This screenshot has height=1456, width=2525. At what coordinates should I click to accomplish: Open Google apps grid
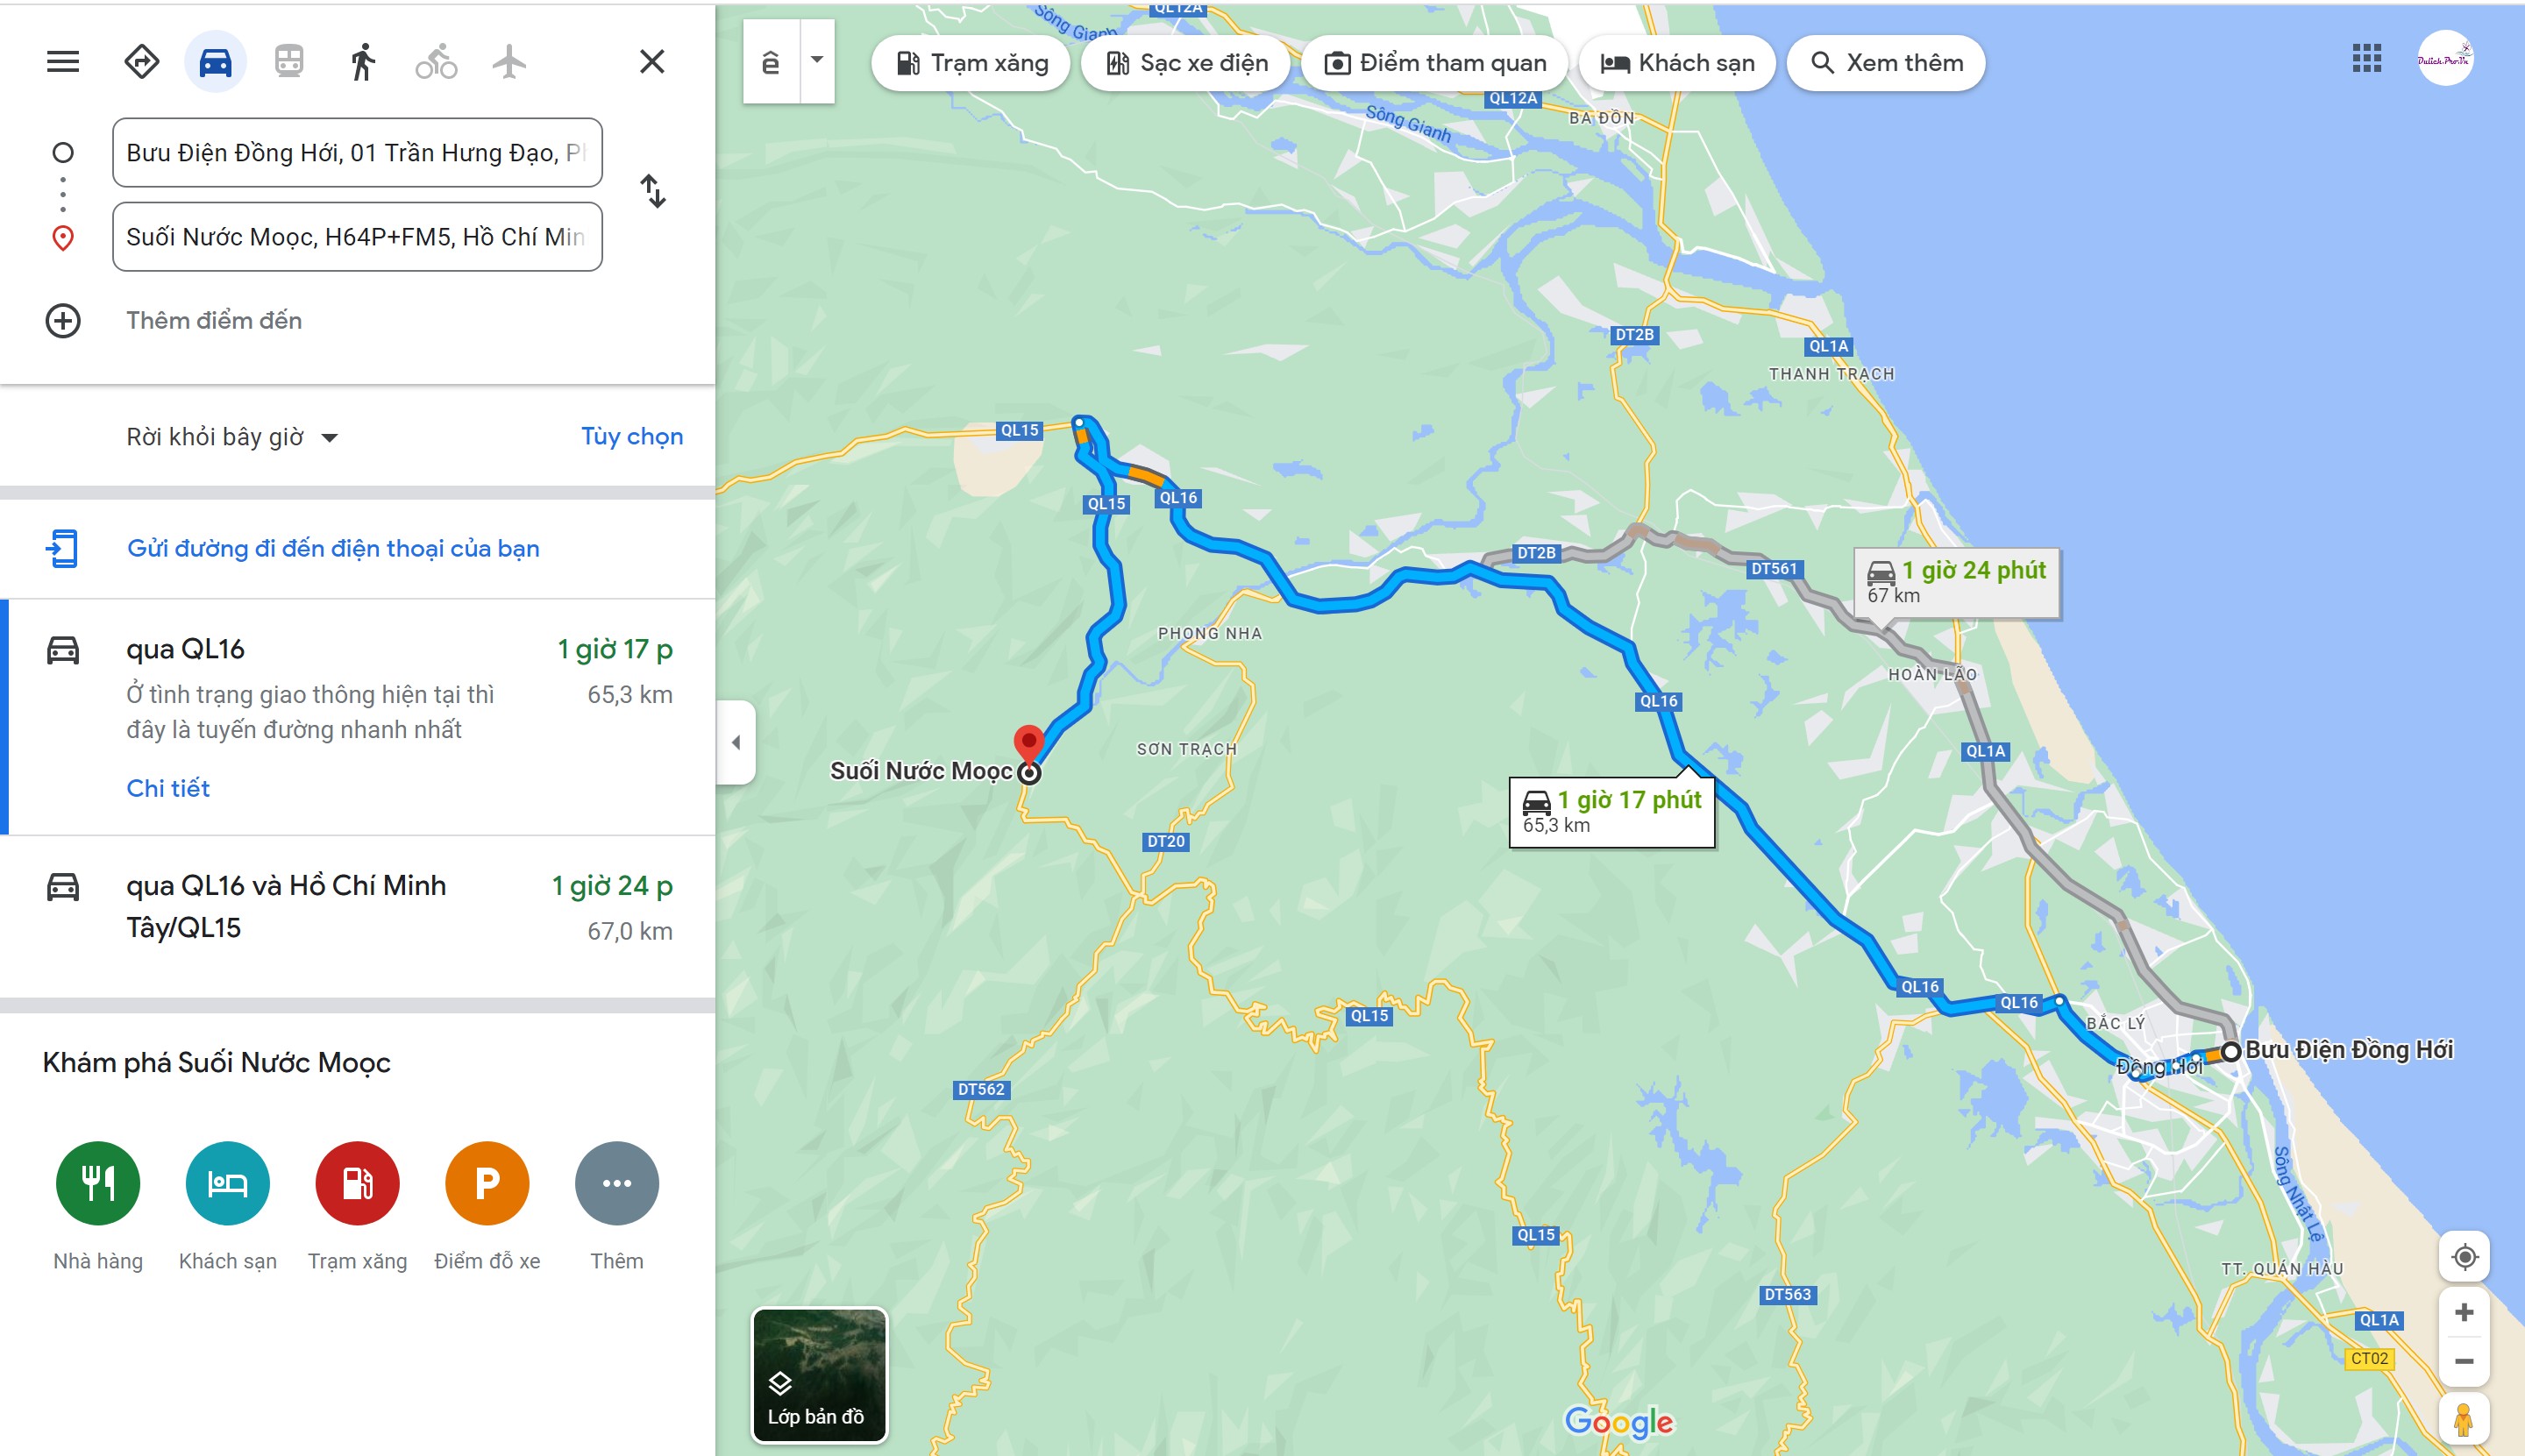[x=2366, y=59]
